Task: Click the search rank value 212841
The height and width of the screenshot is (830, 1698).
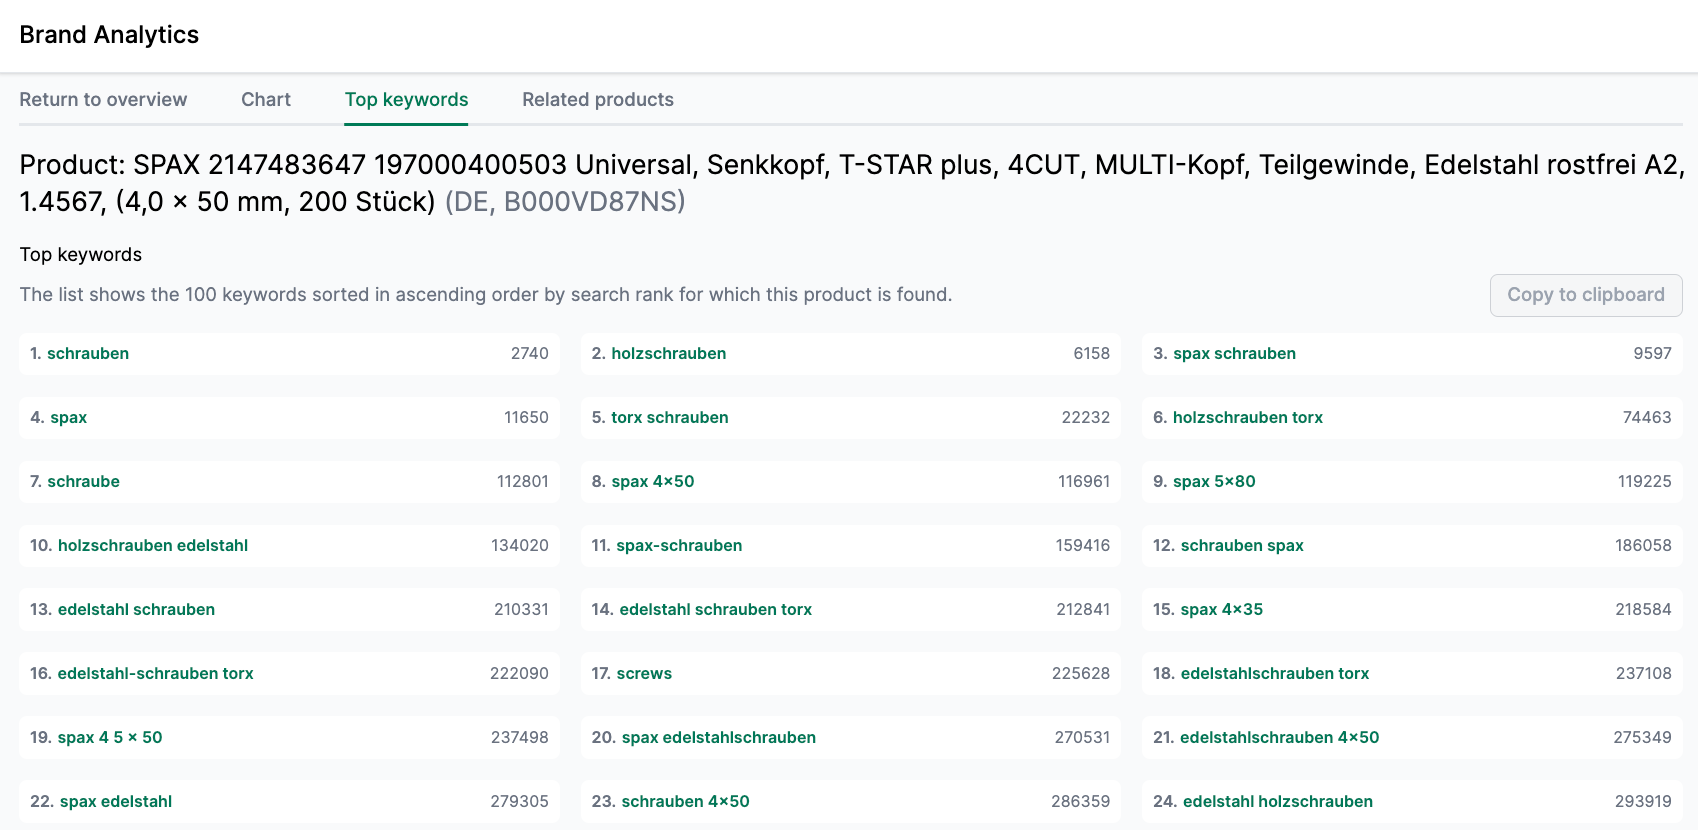Action: coord(1084,609)
